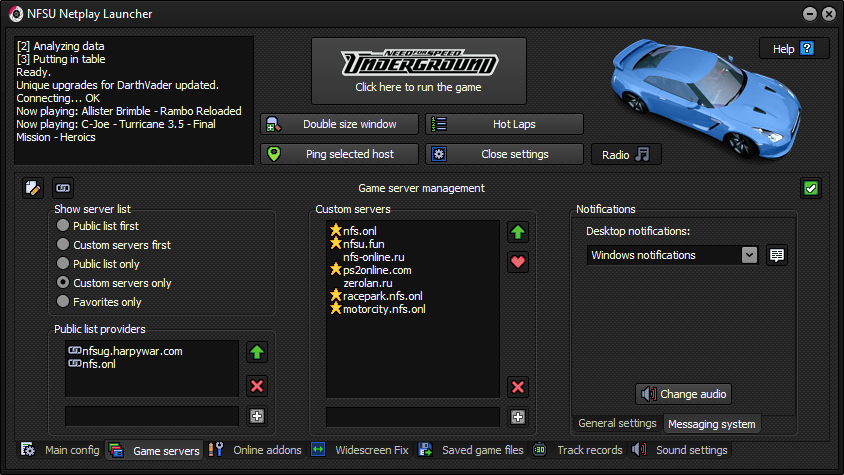Click the Saved game files disk icon

[425, 450]
